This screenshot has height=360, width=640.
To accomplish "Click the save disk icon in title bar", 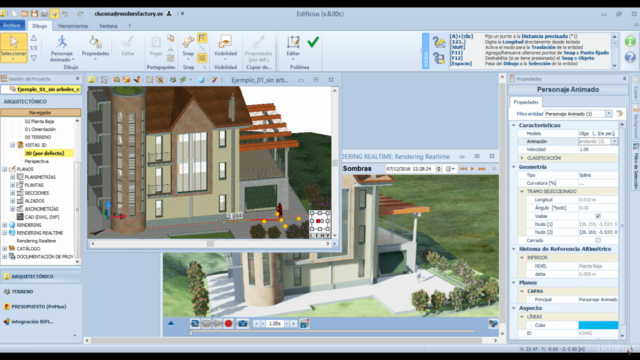I will click(34, 13).
